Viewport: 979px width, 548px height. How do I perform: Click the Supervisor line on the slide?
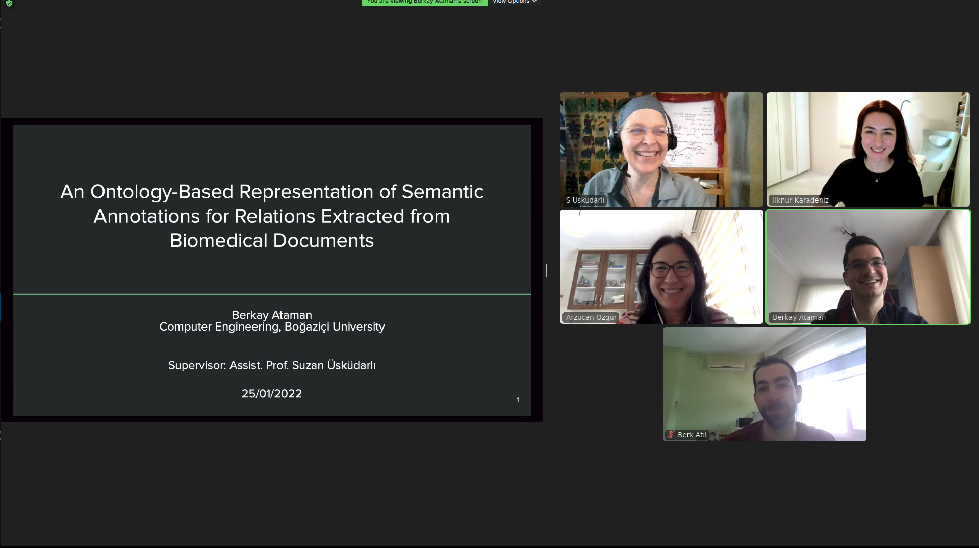coord(271,365)
